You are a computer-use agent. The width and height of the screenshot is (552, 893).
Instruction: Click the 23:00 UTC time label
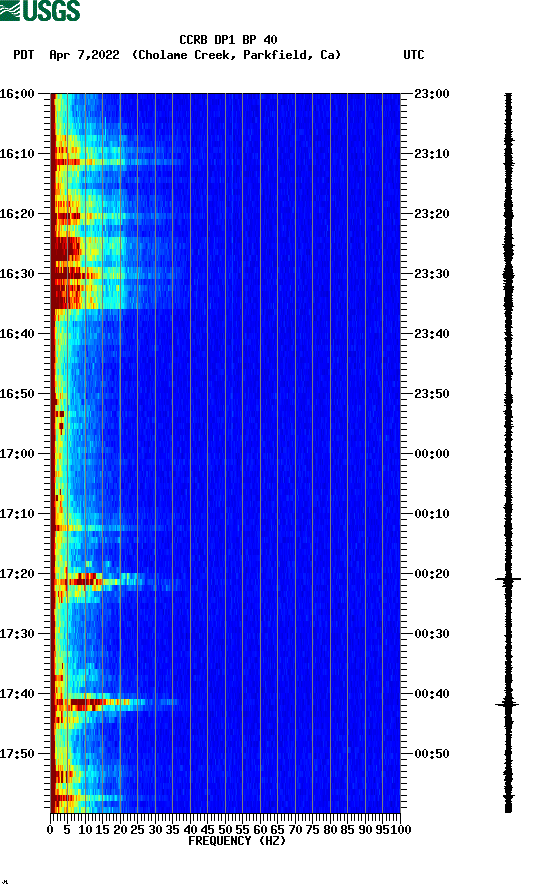point(432,93)
